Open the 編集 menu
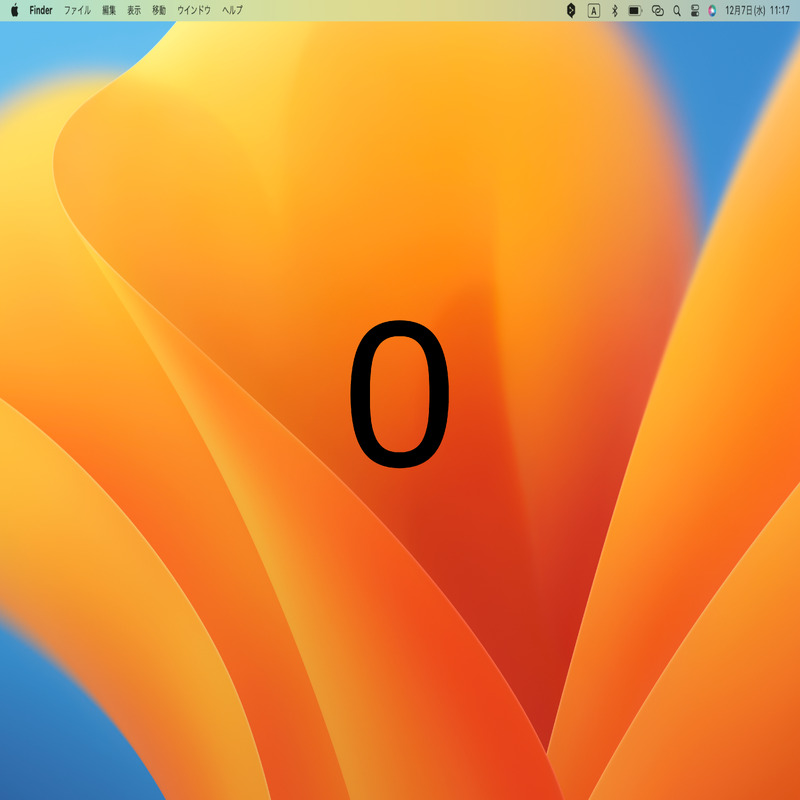 click(109, 10)
